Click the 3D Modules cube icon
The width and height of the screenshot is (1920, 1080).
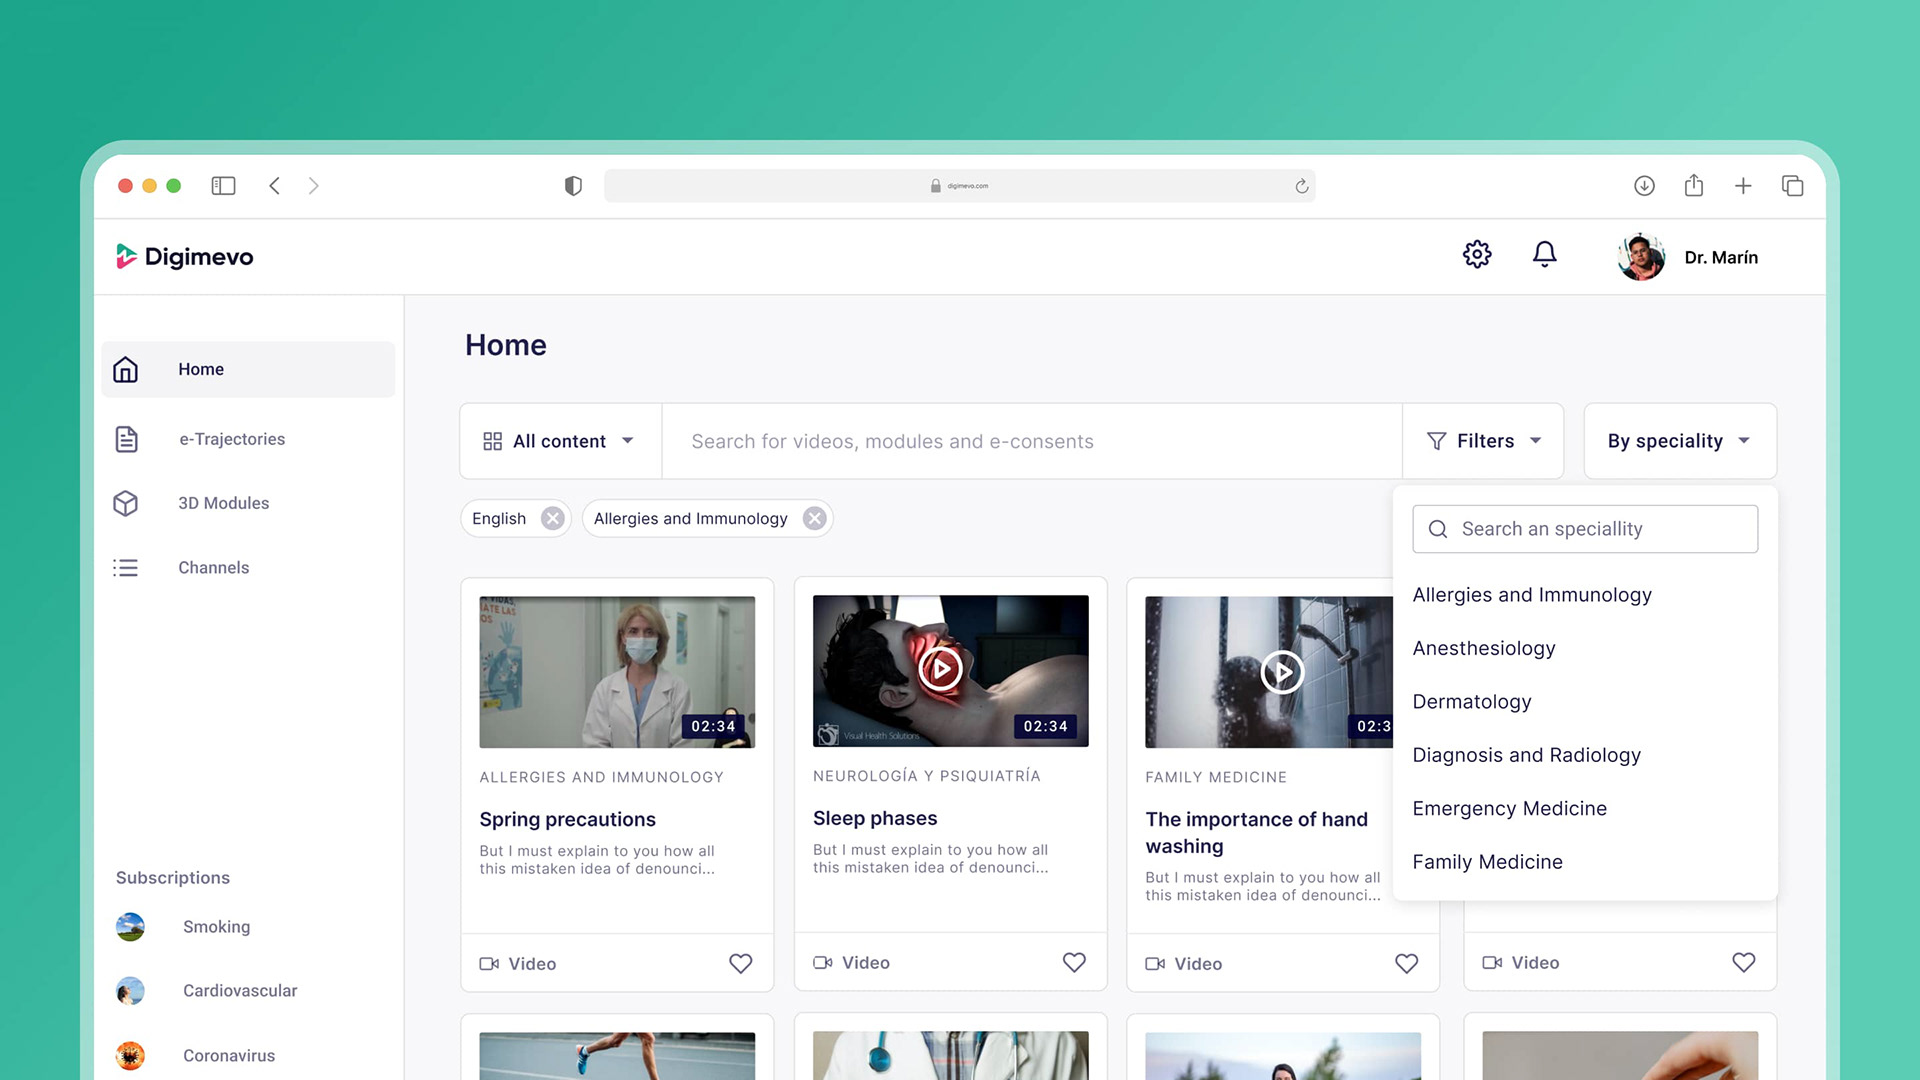(126, 503)
